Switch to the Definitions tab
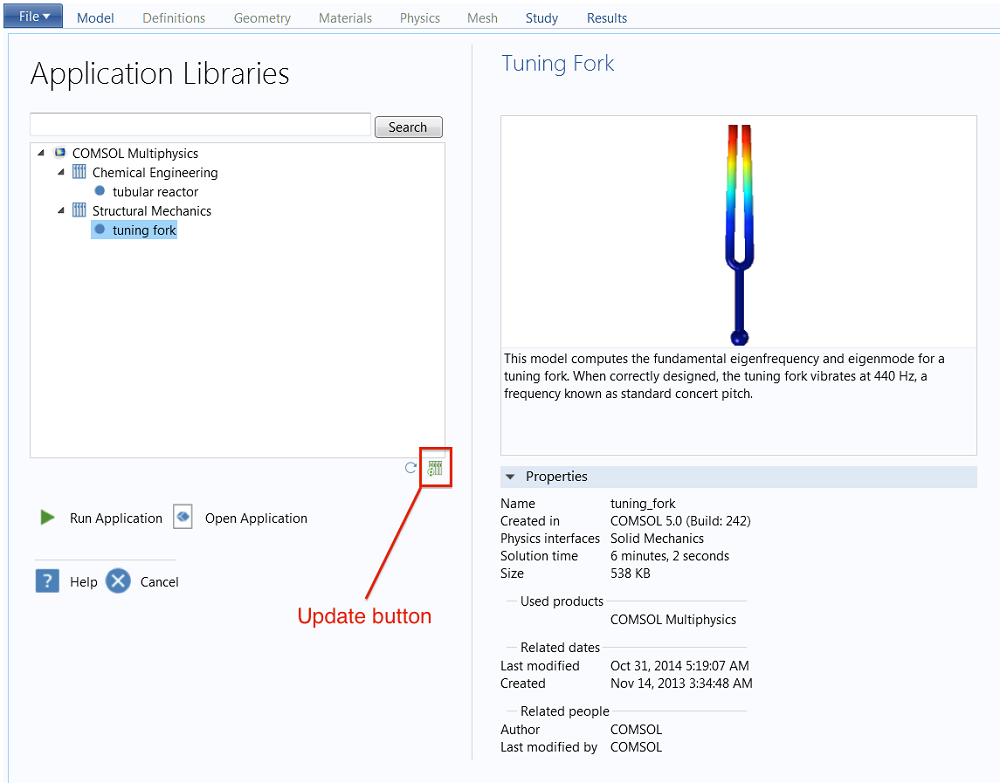1000x783 pixels. point(173,18)
